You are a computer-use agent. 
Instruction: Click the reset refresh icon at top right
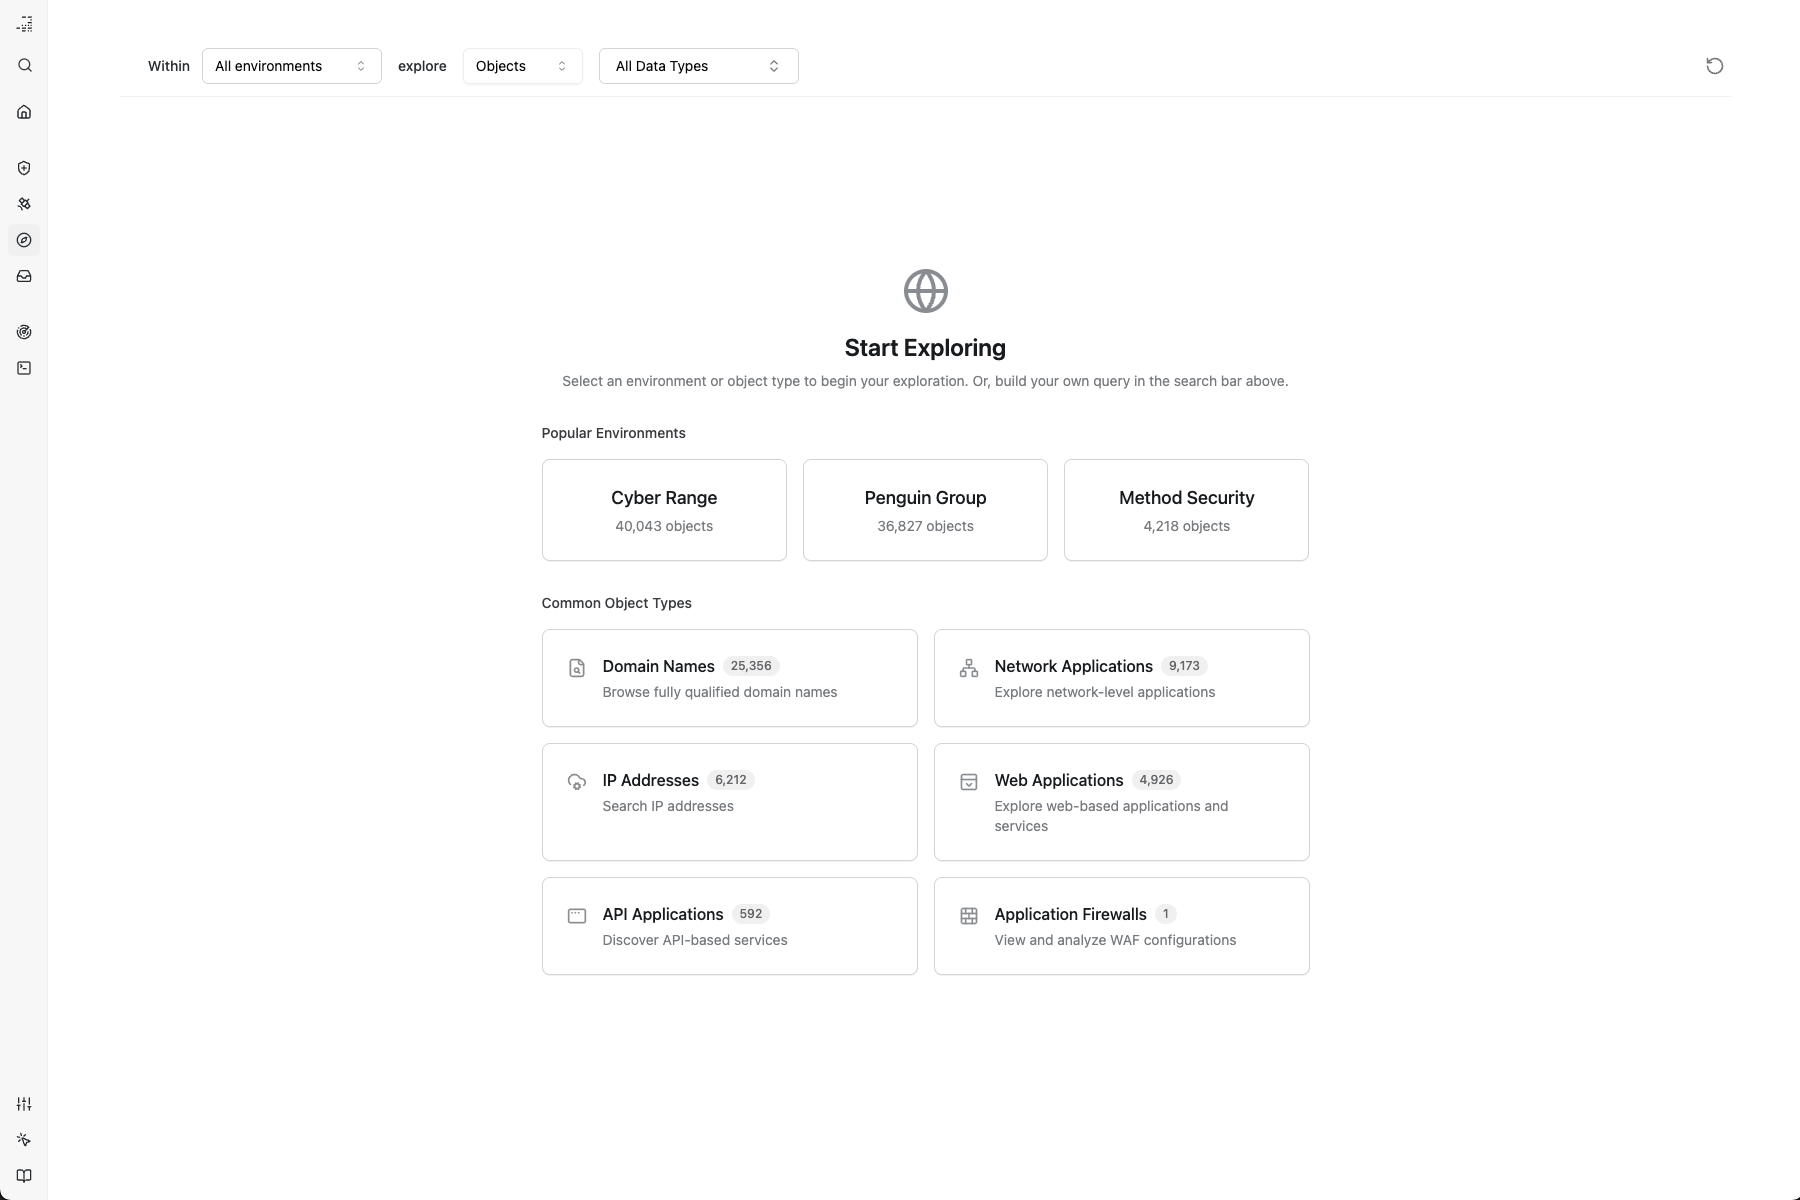1714,66
